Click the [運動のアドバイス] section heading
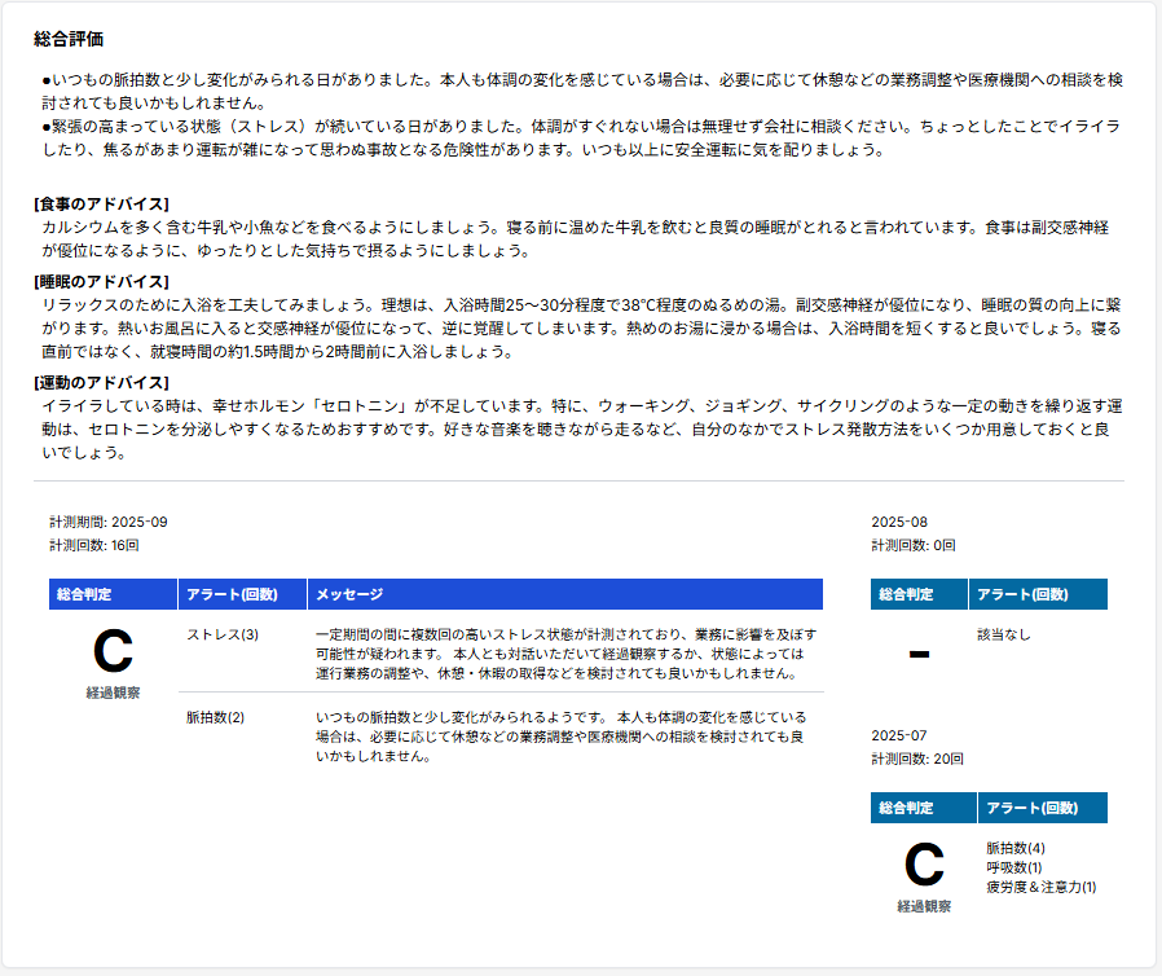This screenshot has height=976, width=1162. 101,383
